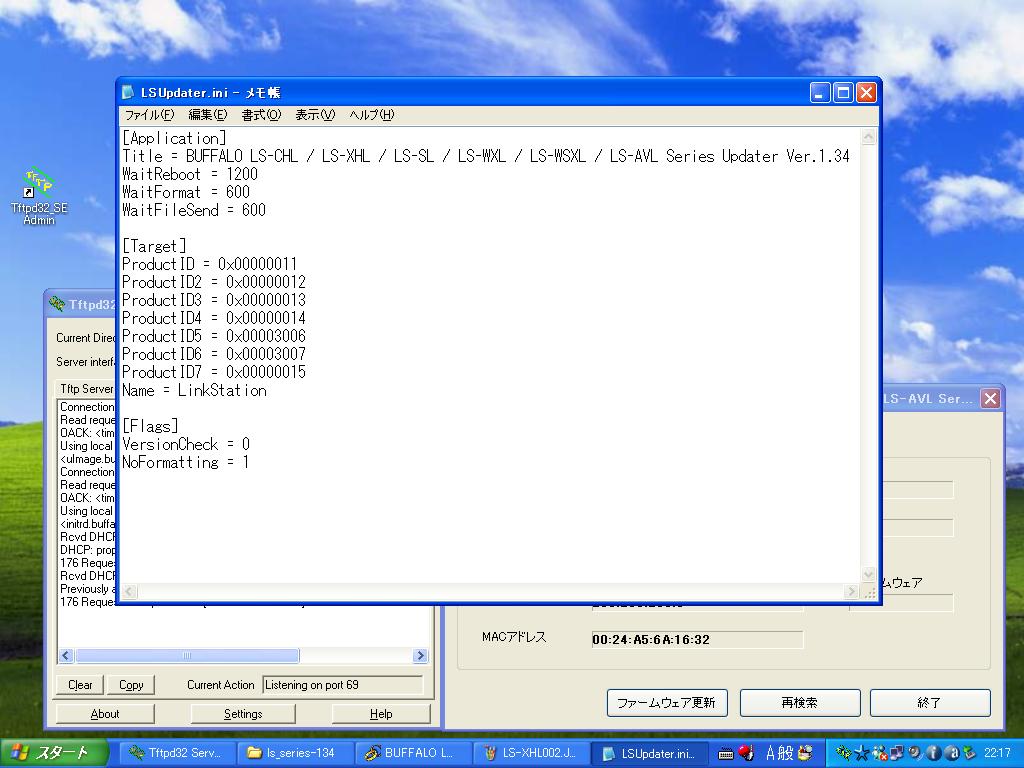Open About in Tftpd32 window
Viewport: 1024px width, 768px height.
coord(104,714)
